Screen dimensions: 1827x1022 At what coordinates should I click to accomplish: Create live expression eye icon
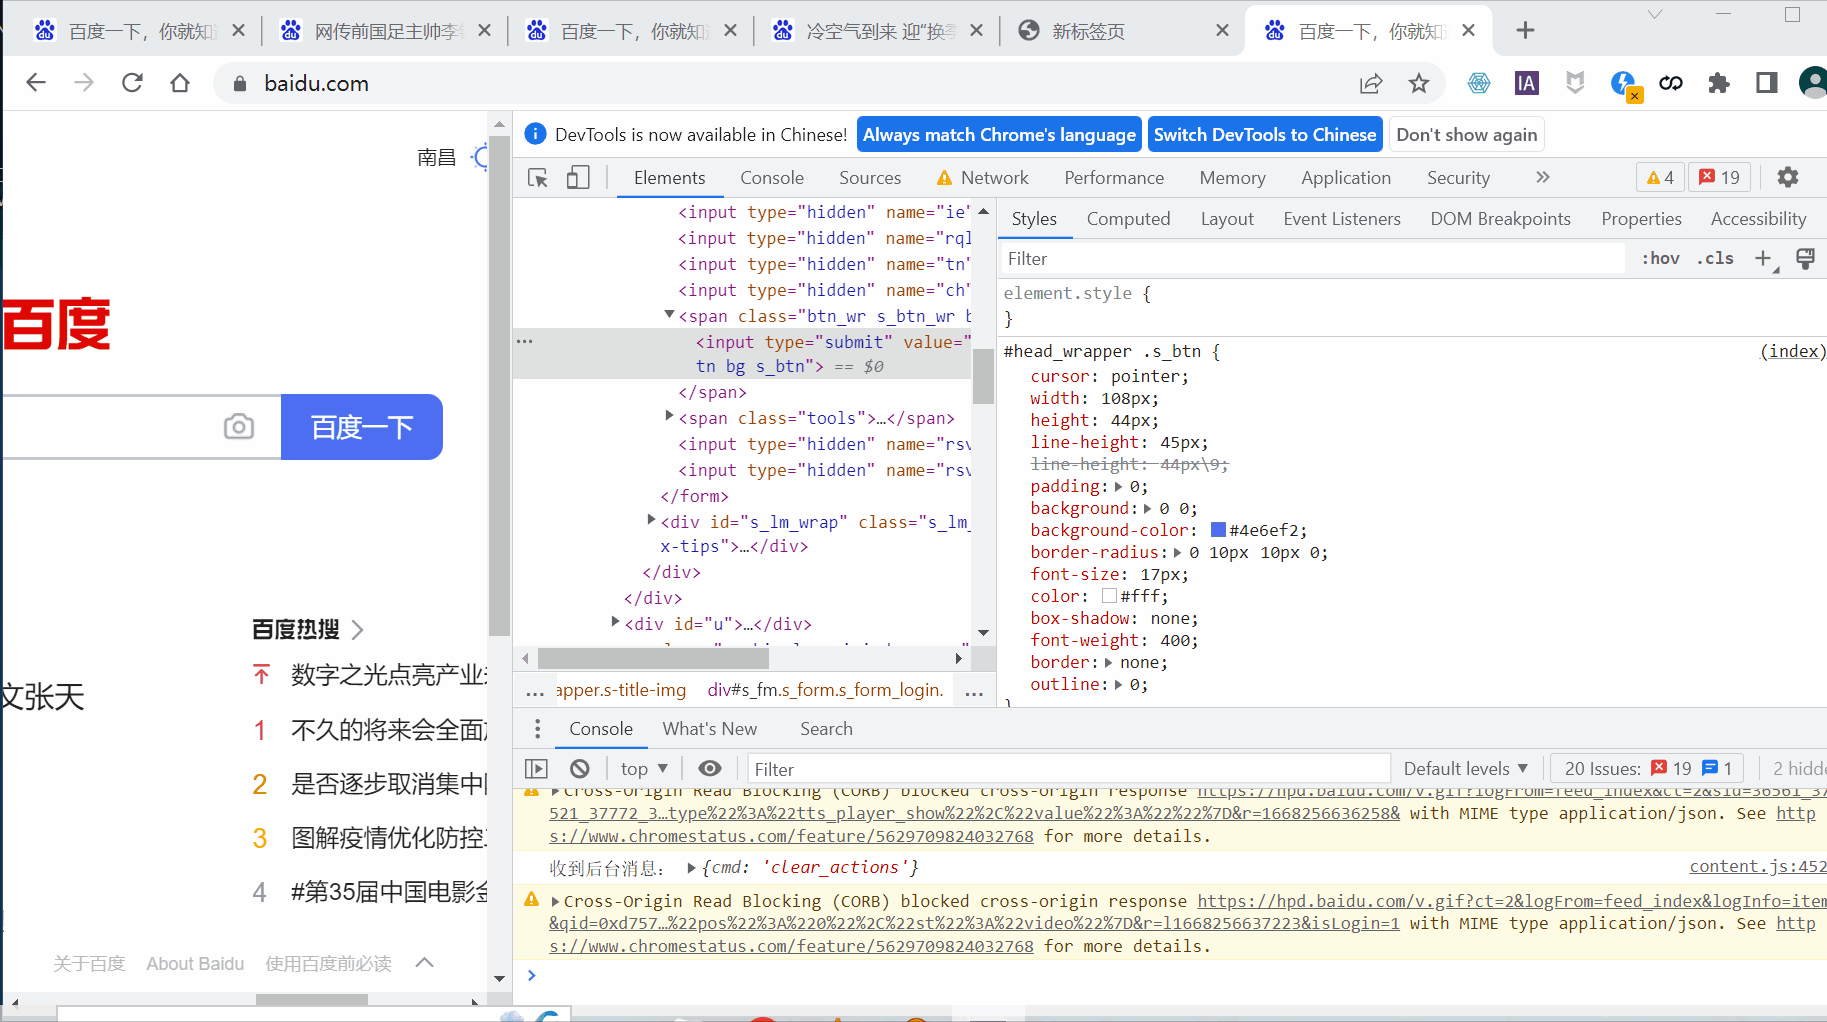coord(710,768)
